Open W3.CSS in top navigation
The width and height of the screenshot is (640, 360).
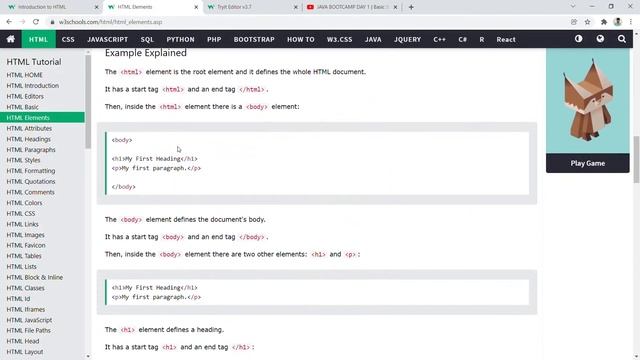tap(339, 39)
